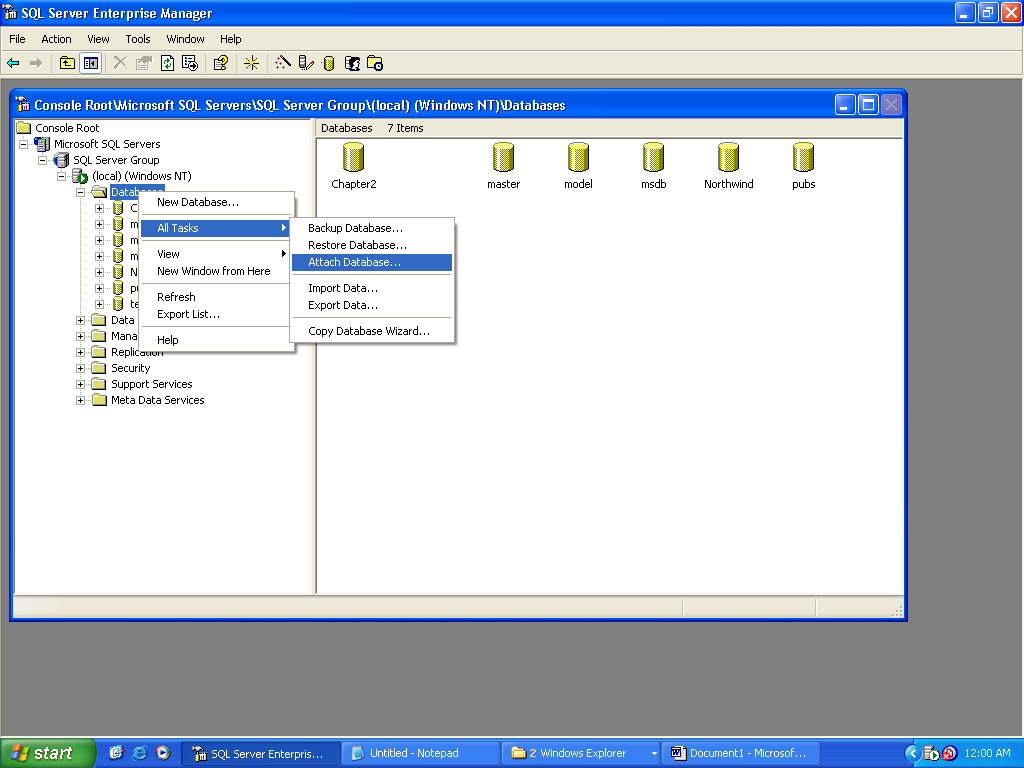Select the pubs database icon
The image size is (1024, 768).
coord(803,158)
